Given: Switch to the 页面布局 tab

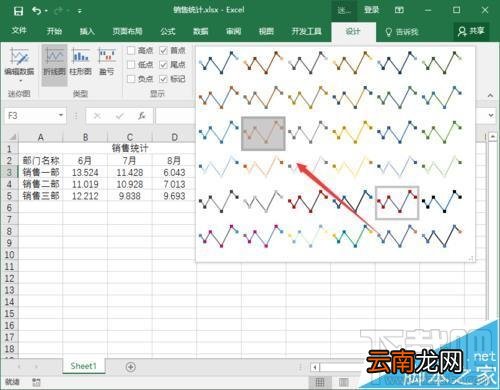Looking at the screenshot, I should point(127,31).
